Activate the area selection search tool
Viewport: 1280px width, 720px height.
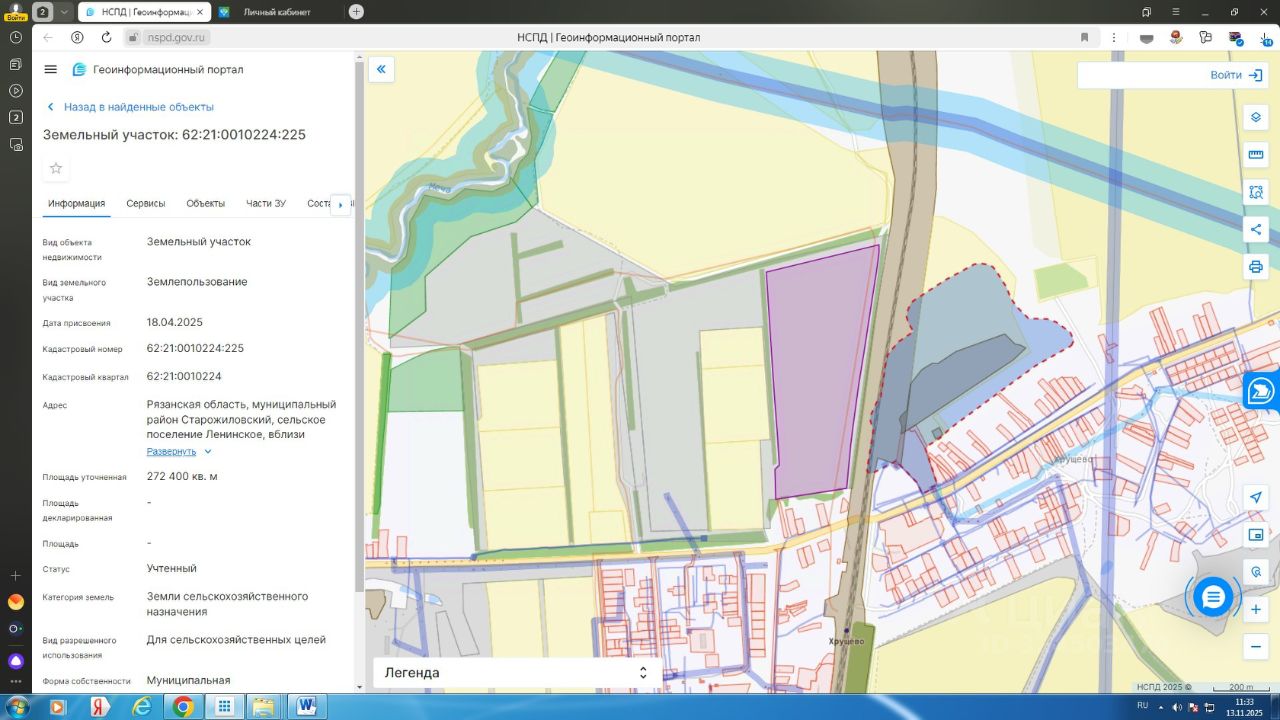click(1256, 192)
